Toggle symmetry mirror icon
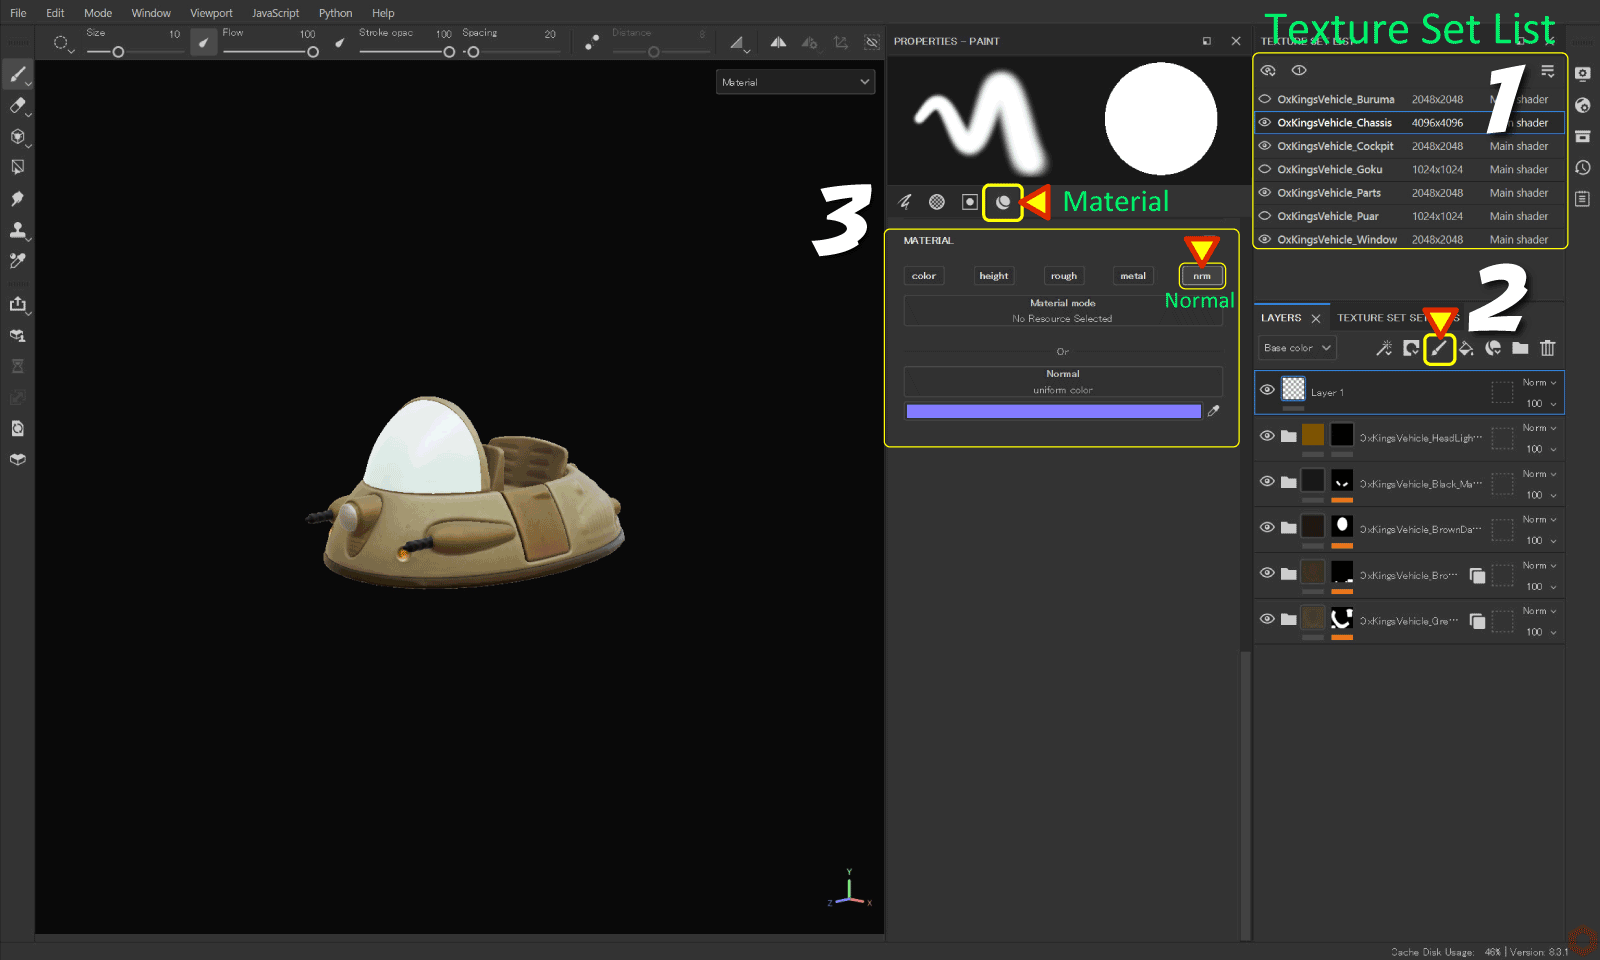Viewport: 1600px width, 960px height. 778,42
